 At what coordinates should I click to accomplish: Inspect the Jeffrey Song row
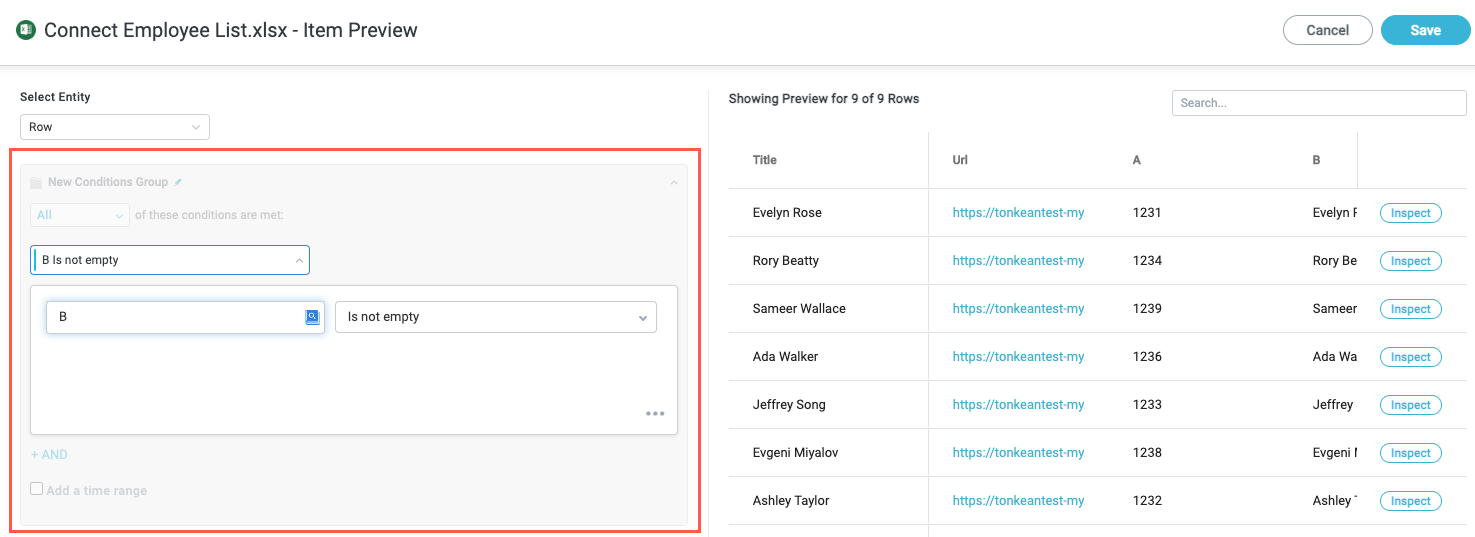[1410, 405]
